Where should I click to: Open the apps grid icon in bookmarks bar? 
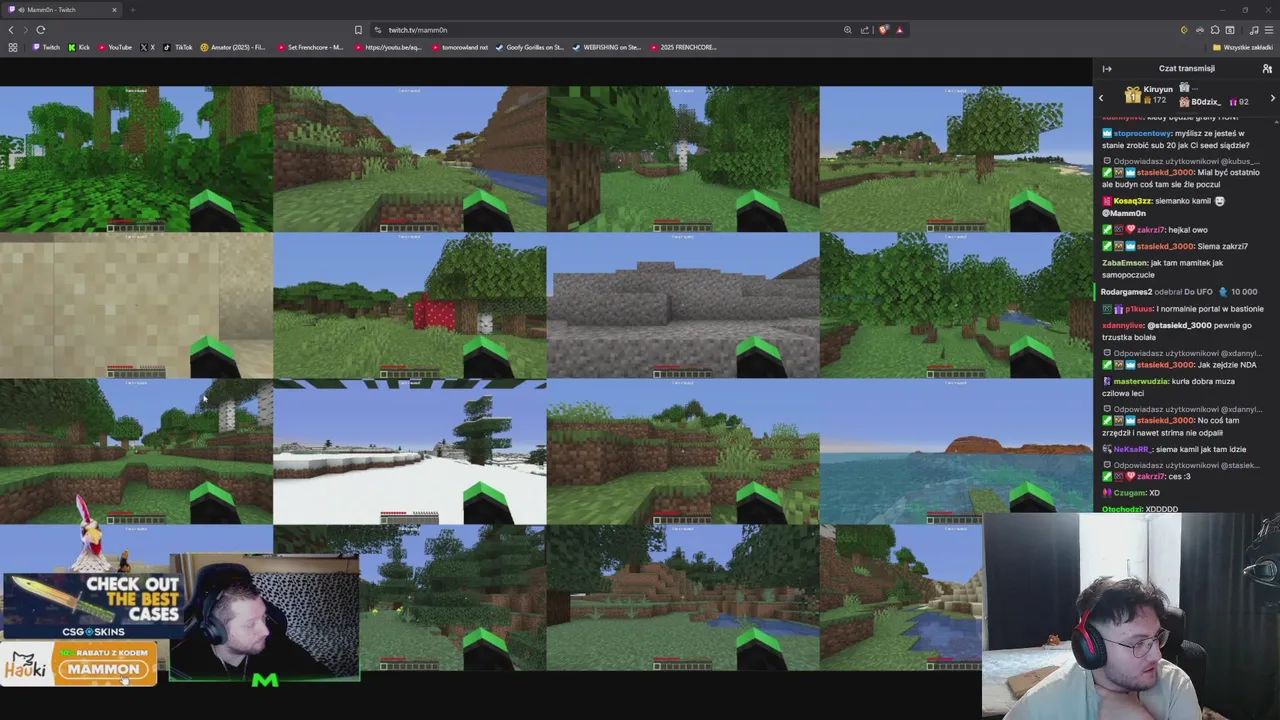(x=13, y=47)
